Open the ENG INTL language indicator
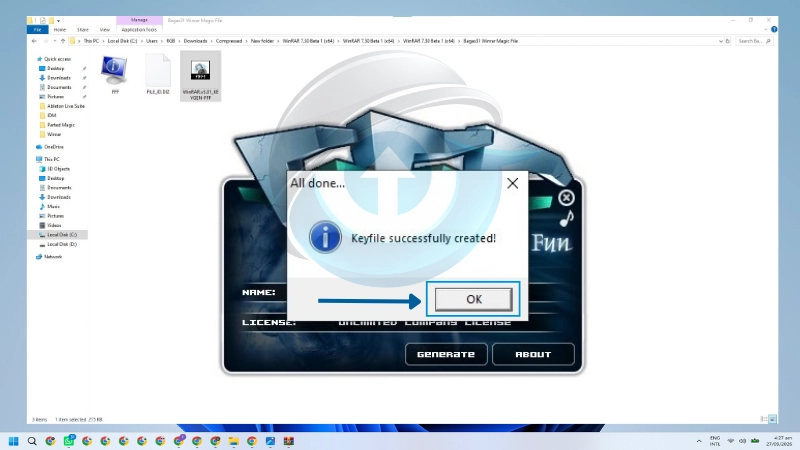Screen dimensions: 800x450 pos(715,441)
